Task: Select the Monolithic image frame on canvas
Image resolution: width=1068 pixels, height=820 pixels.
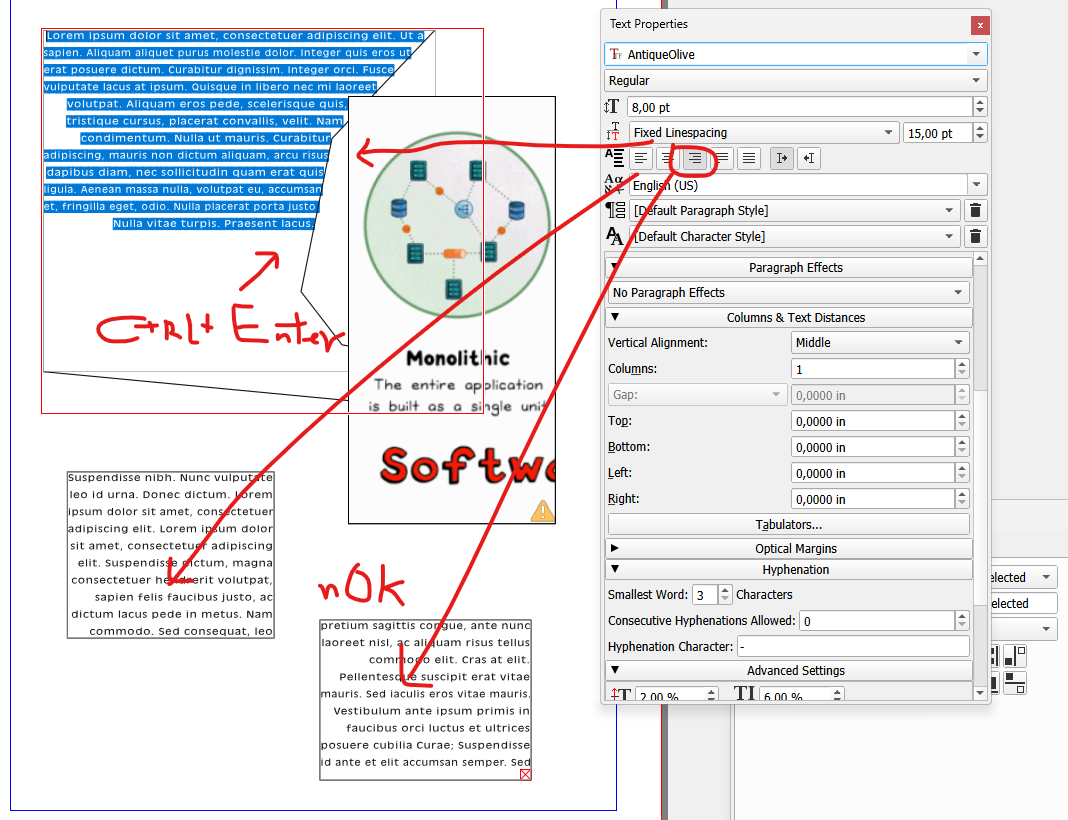Action: 452,310
